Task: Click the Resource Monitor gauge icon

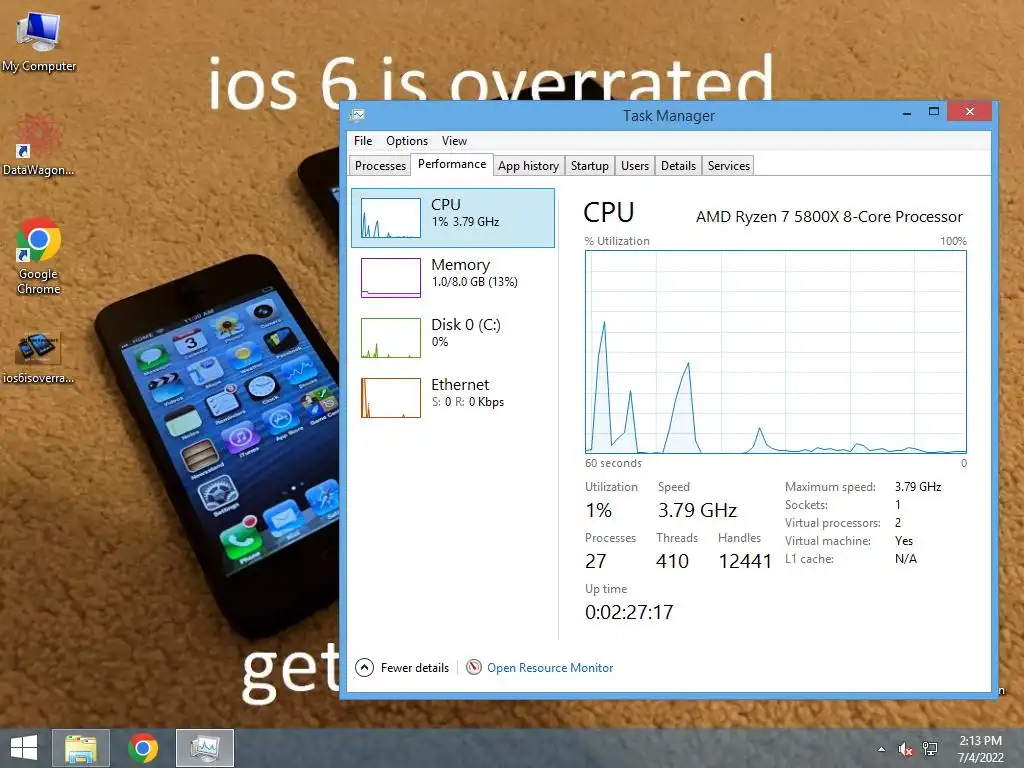Action: (474, 667)
